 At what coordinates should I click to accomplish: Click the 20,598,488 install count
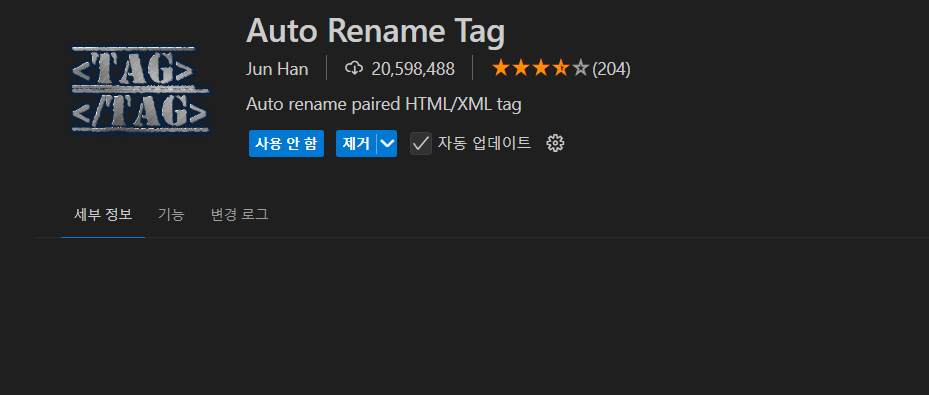point(413,69)
